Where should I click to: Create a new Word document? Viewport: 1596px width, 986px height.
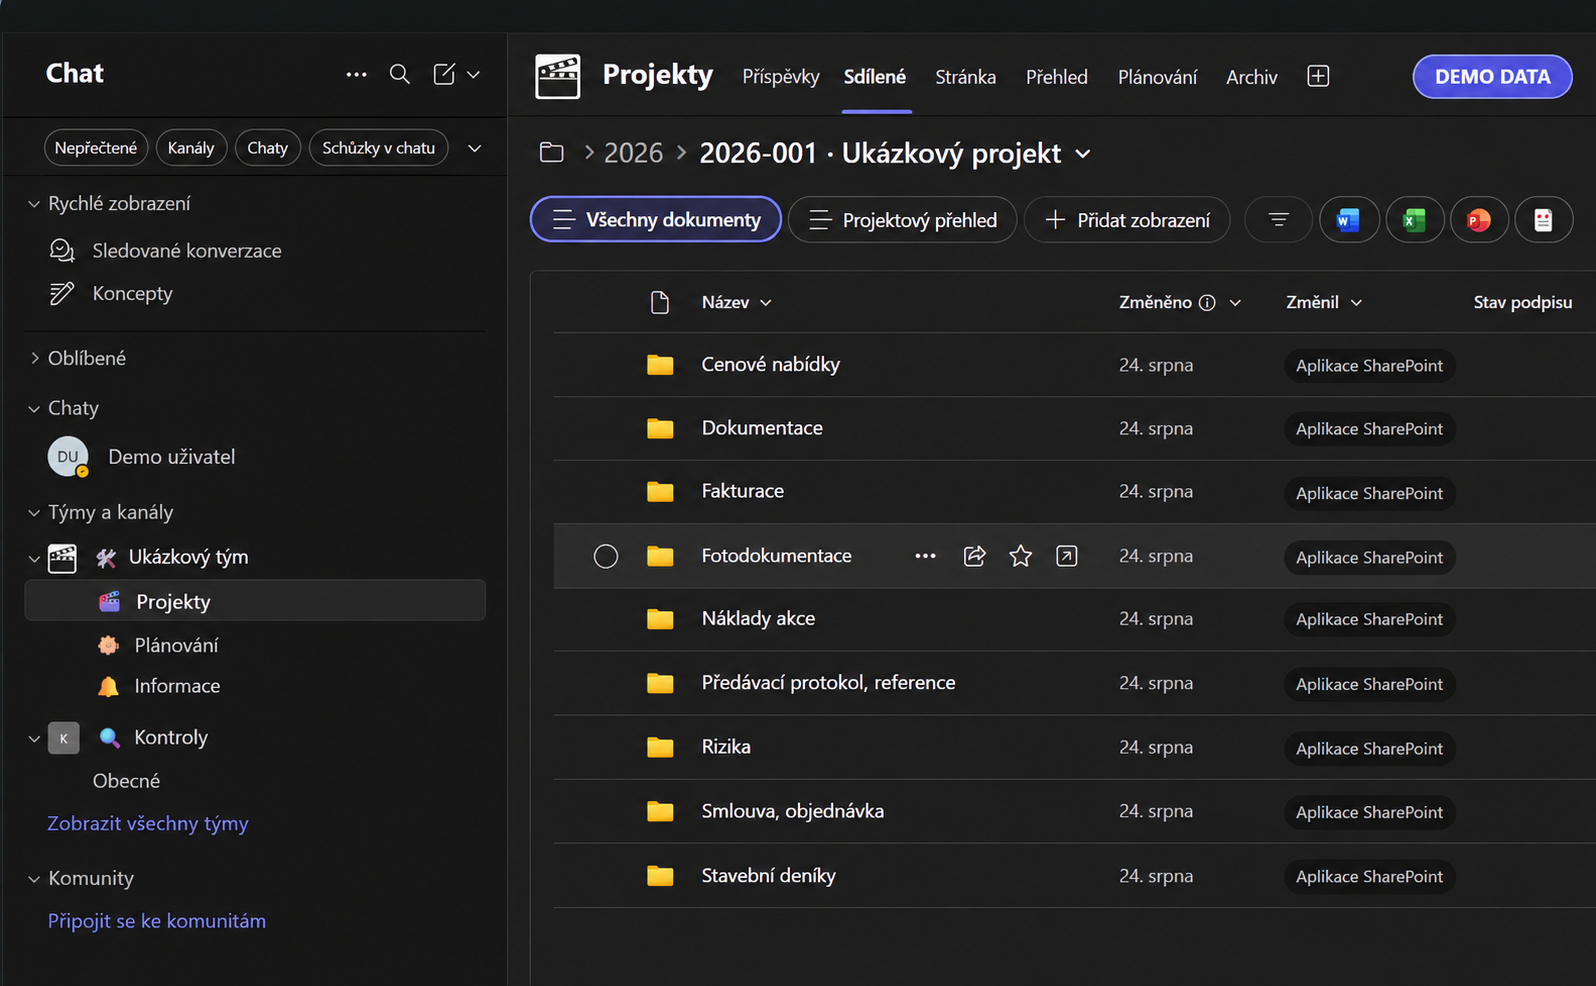[1348, 220]
